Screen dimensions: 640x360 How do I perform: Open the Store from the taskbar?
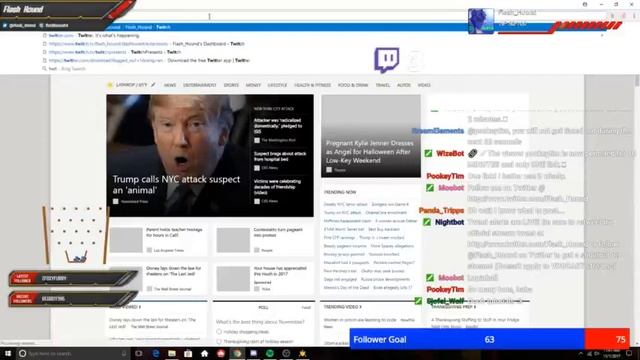click(188, 353)
